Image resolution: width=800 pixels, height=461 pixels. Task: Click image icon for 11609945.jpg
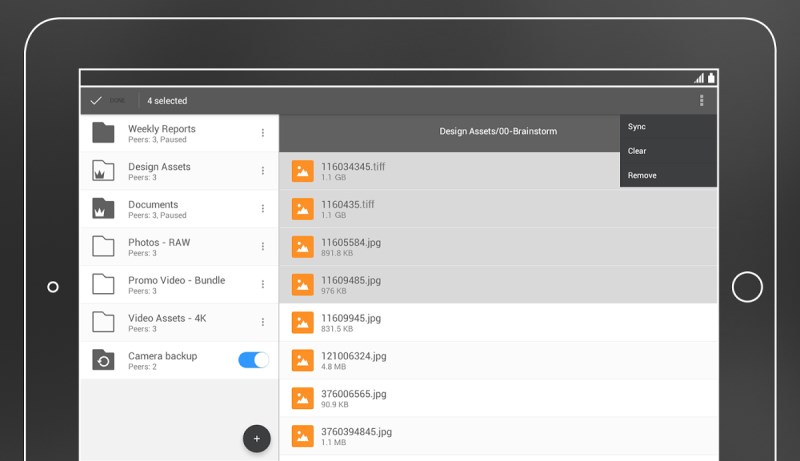pos(303,322)
